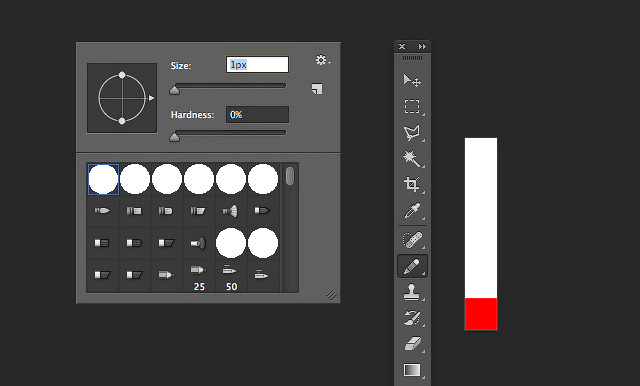Select the Crop tool

pyautogui.click(x=411, y=184)
